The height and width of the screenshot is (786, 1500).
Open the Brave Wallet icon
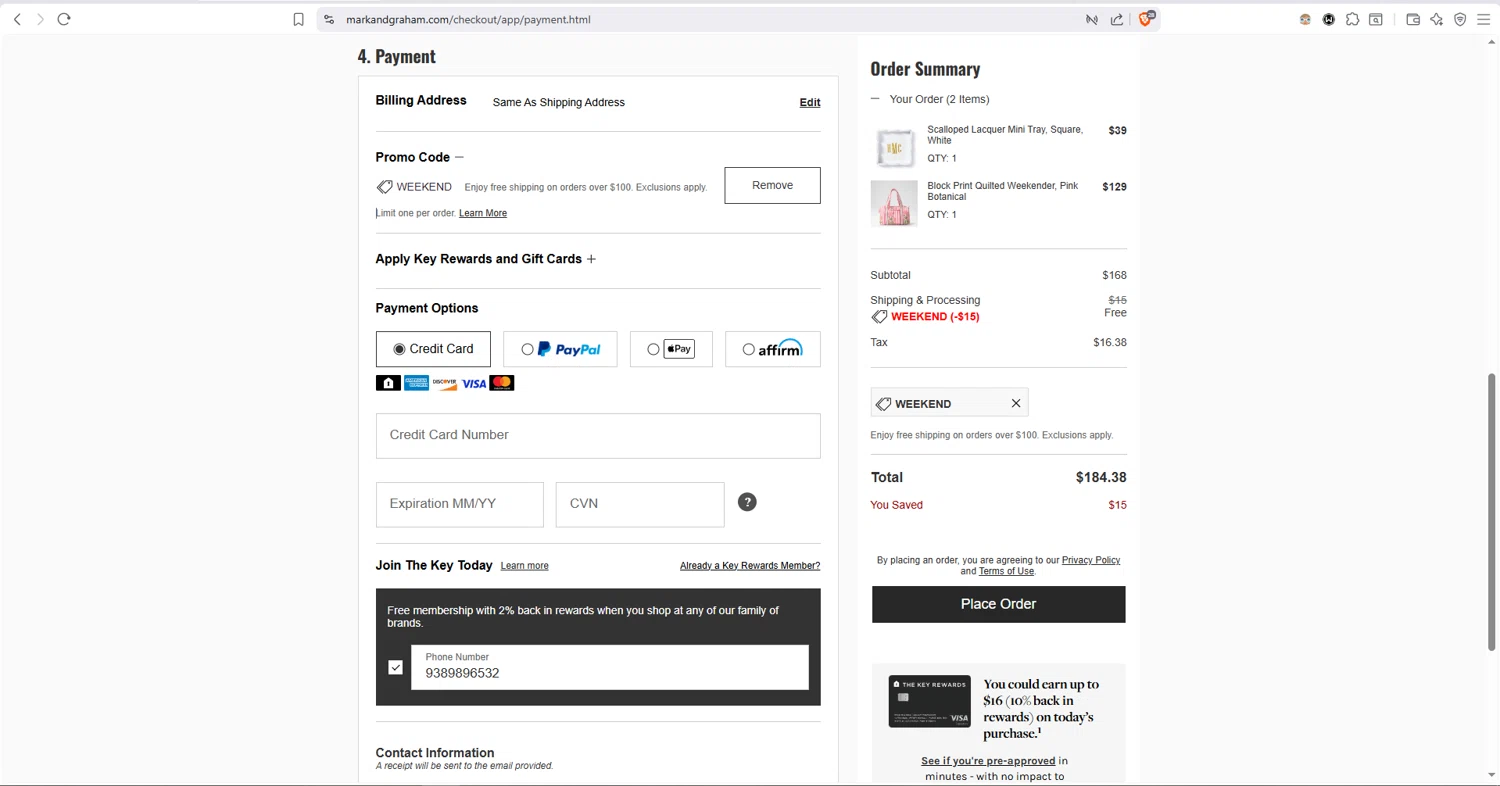1413,19
